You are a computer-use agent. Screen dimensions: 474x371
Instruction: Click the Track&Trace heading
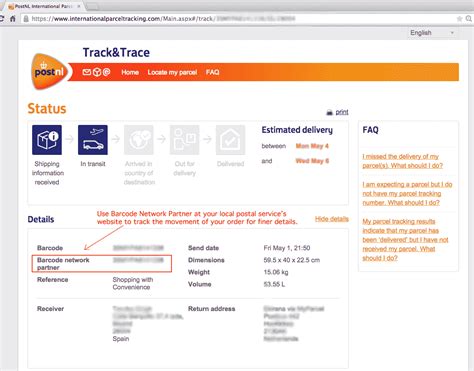pyautogui.click(x=116, y=53)
